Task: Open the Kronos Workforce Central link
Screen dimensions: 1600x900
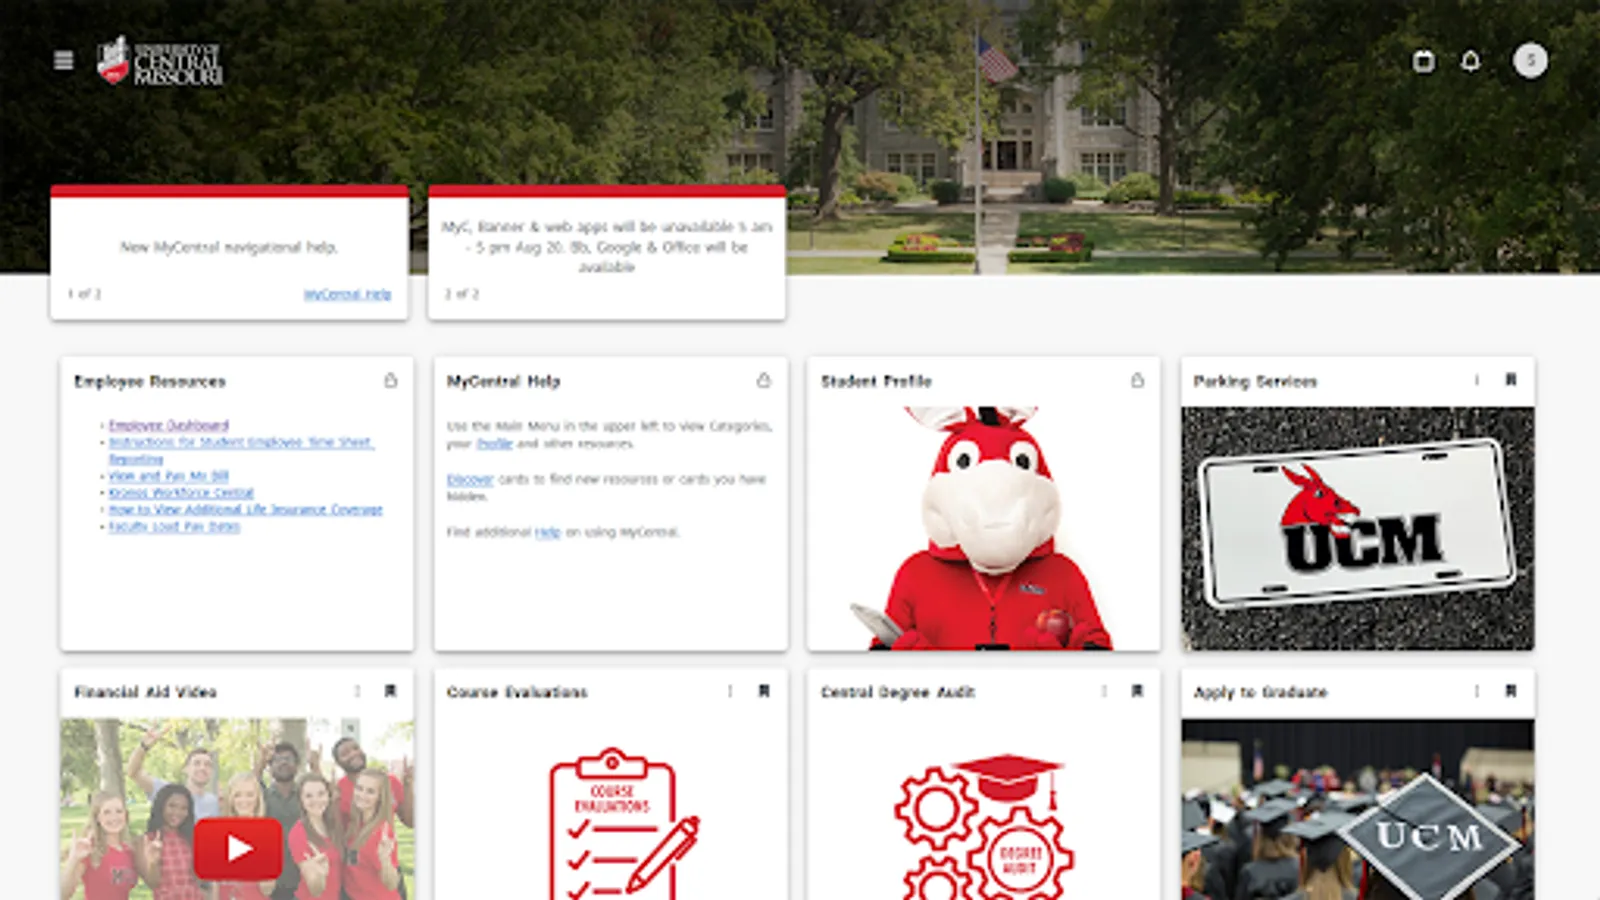Action: point(181,493)
